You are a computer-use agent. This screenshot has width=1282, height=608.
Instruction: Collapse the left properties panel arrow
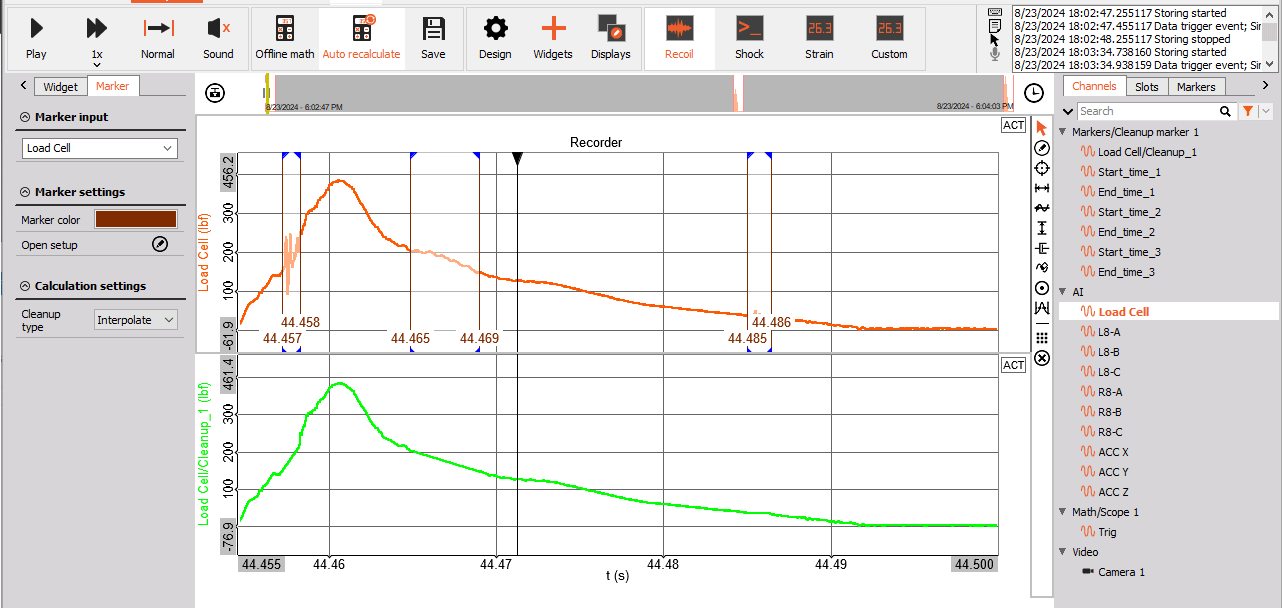click(x=23, y=87)
